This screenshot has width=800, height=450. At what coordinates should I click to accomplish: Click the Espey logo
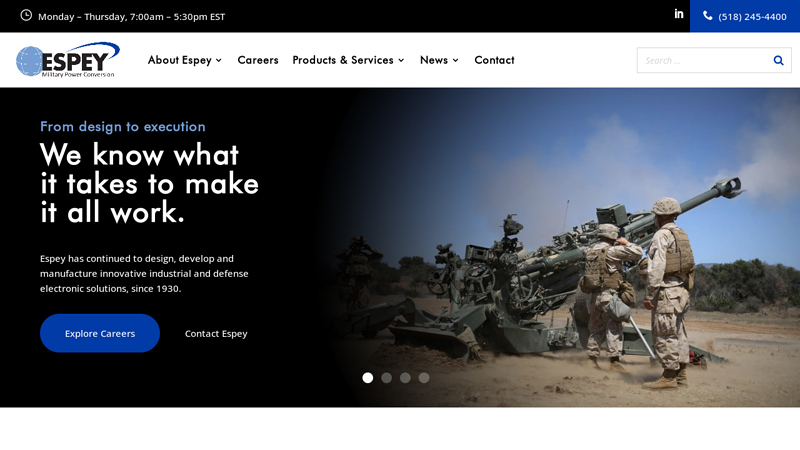pyautogui.click(x=68, y=60)
